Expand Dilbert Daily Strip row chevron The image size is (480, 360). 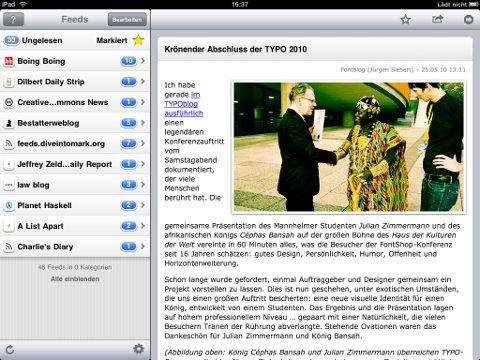143,81
